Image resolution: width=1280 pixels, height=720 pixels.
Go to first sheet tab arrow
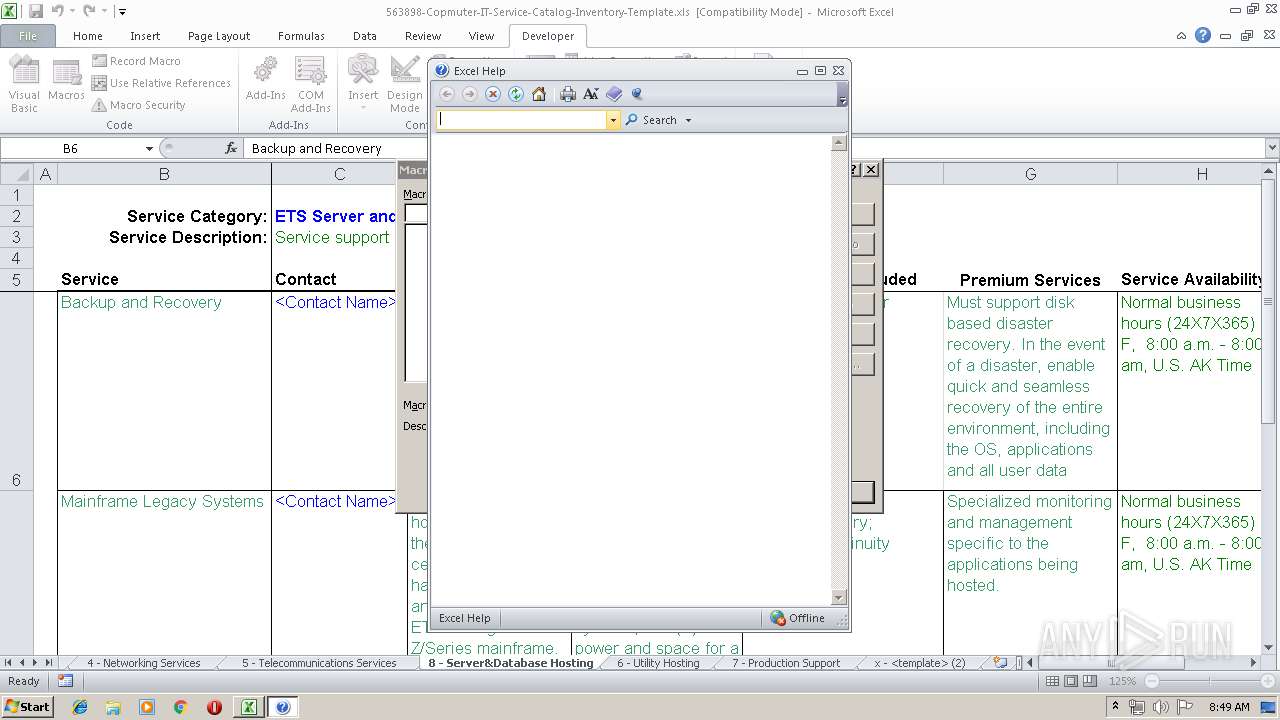point(8,663)
